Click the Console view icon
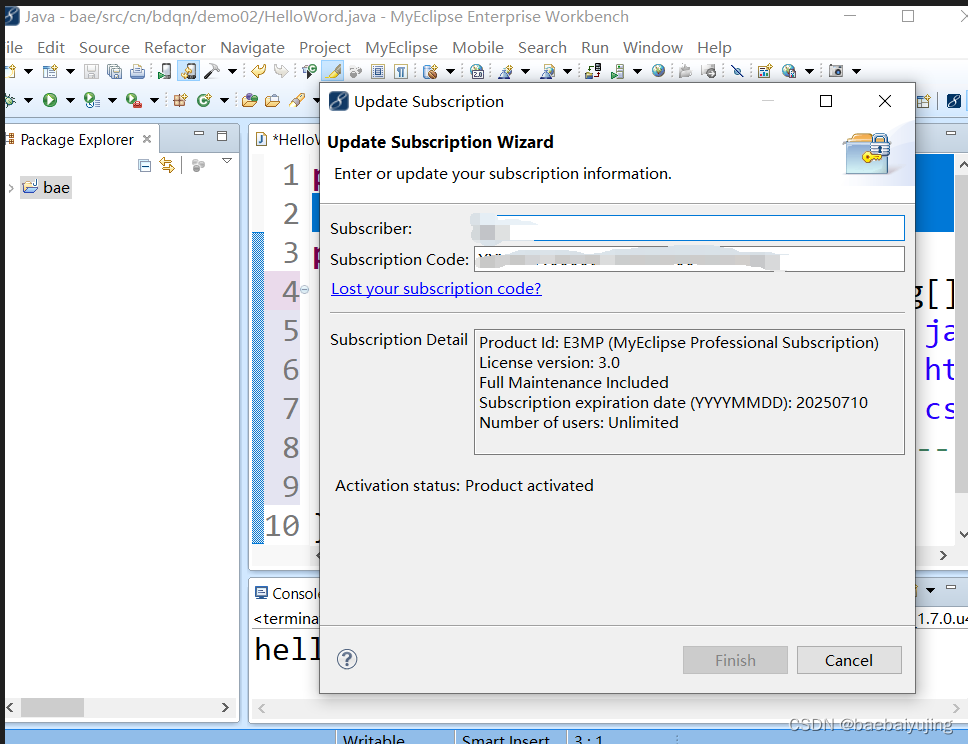Image resolution: width=968 pixels, height=744 pixels. pos(261,592)
